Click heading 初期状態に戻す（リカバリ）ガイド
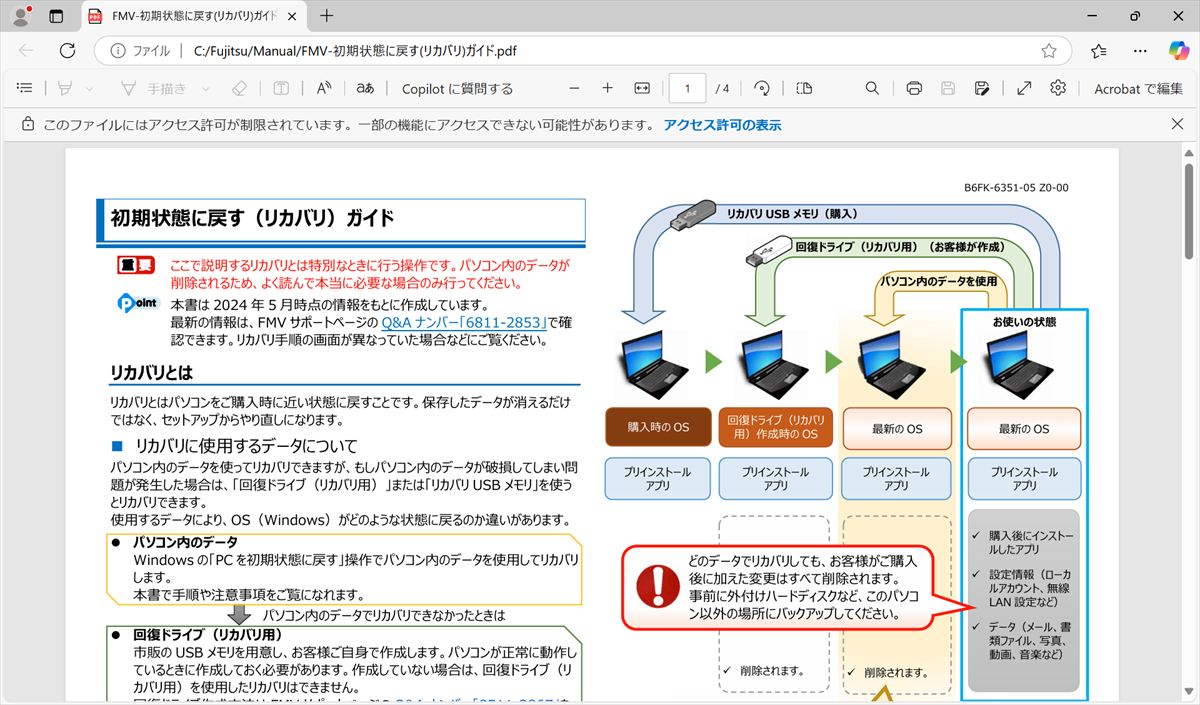The width and height of the screenshot is (1200, 705). click(x=252, y=218)
